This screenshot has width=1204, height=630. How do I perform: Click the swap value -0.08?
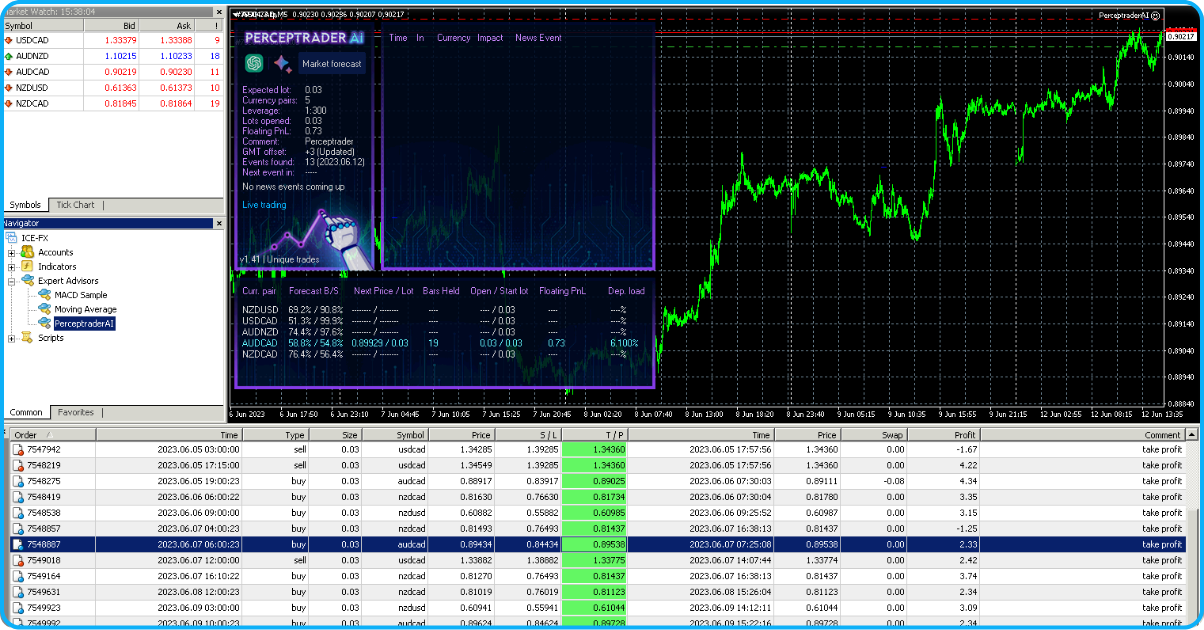tap(892, 481)
